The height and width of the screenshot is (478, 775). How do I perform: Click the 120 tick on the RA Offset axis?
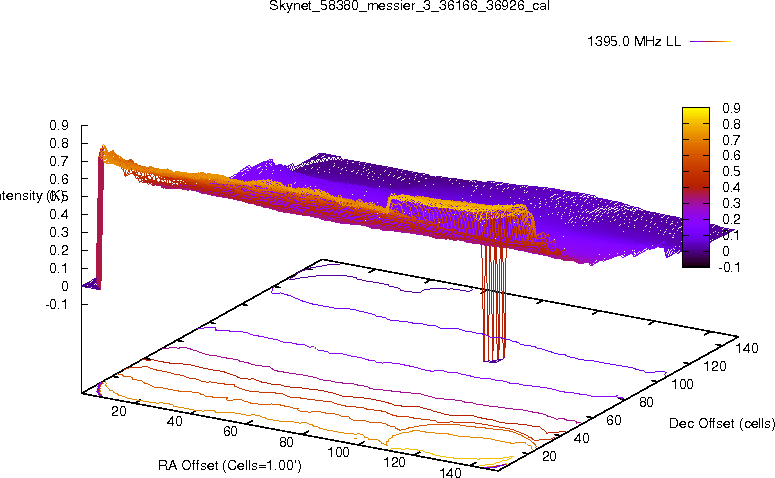(x=394, y=462)
